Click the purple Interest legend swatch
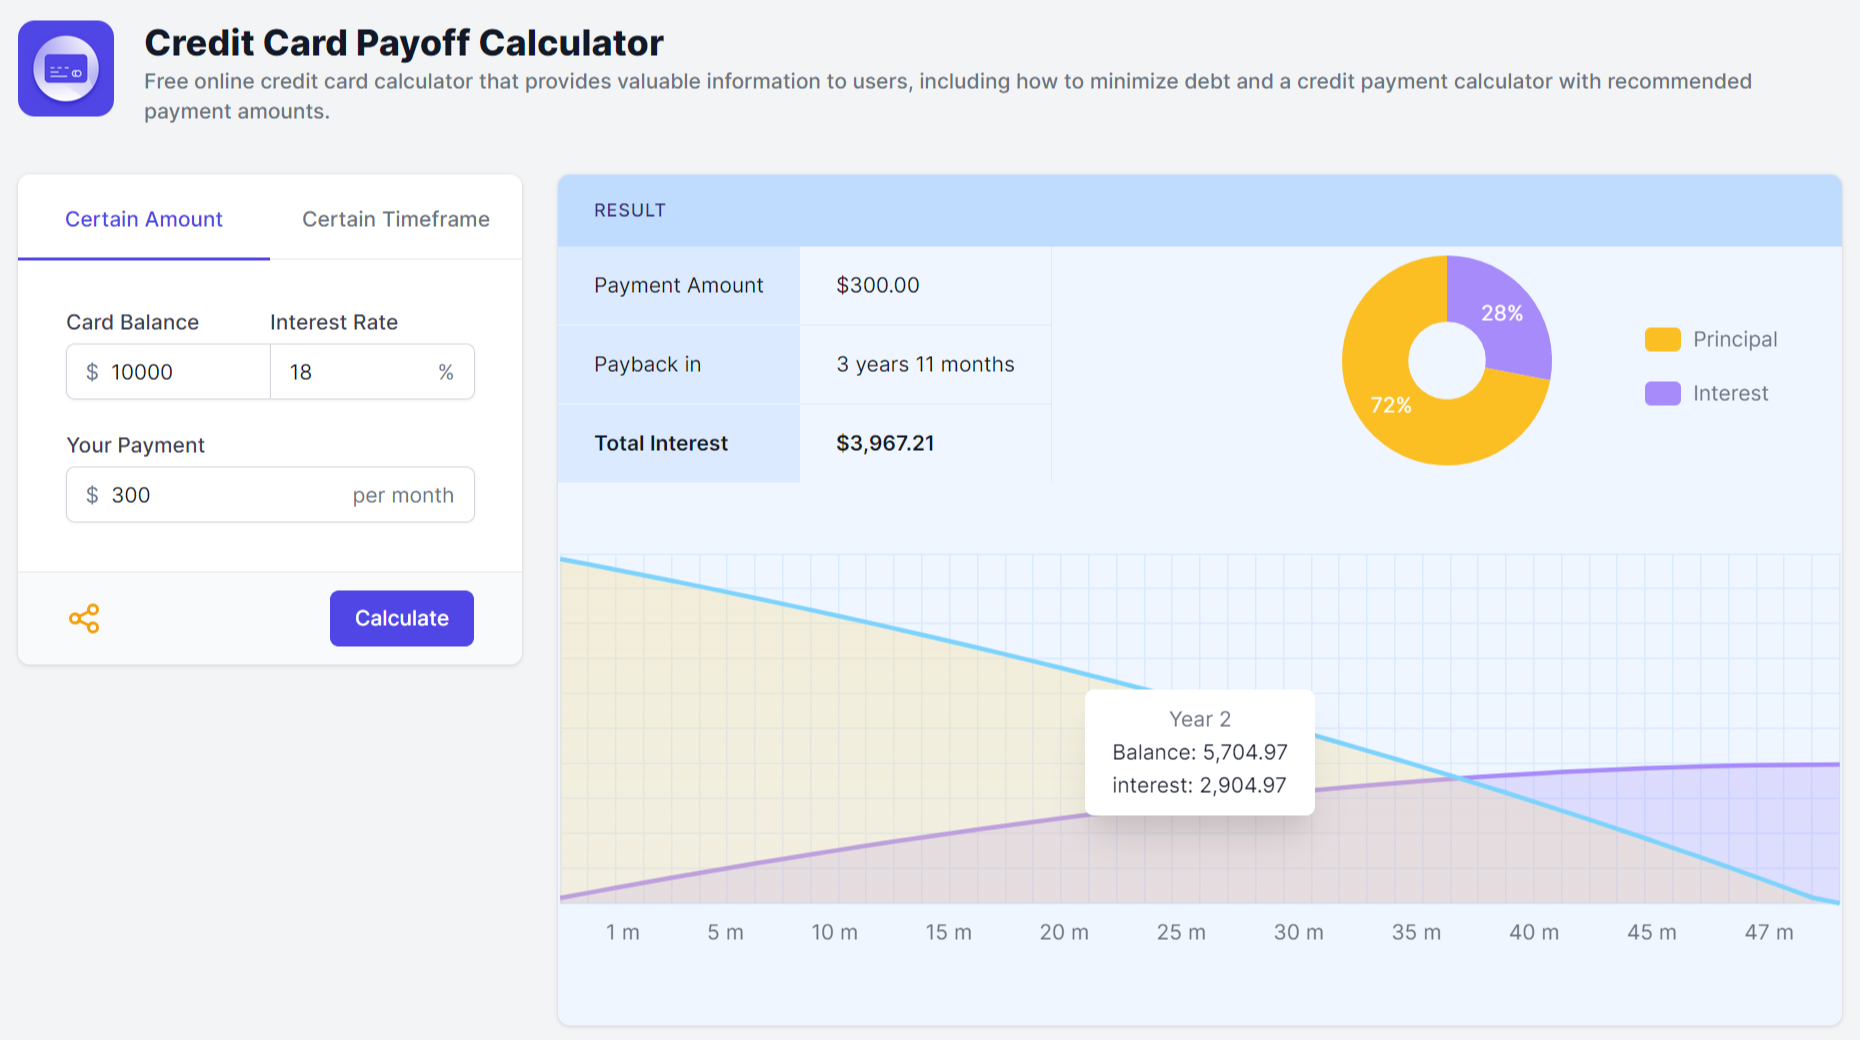This screenshot has width=1860, height=1040. pos(1662,393)
